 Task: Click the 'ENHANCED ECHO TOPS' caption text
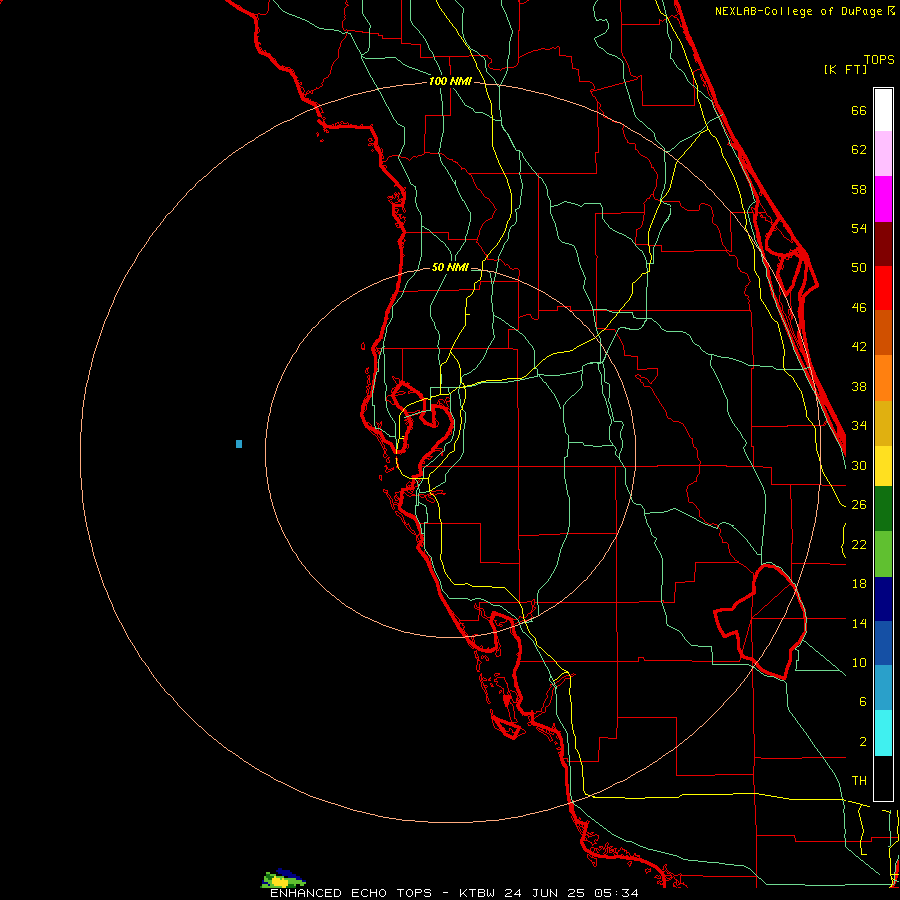351,893
